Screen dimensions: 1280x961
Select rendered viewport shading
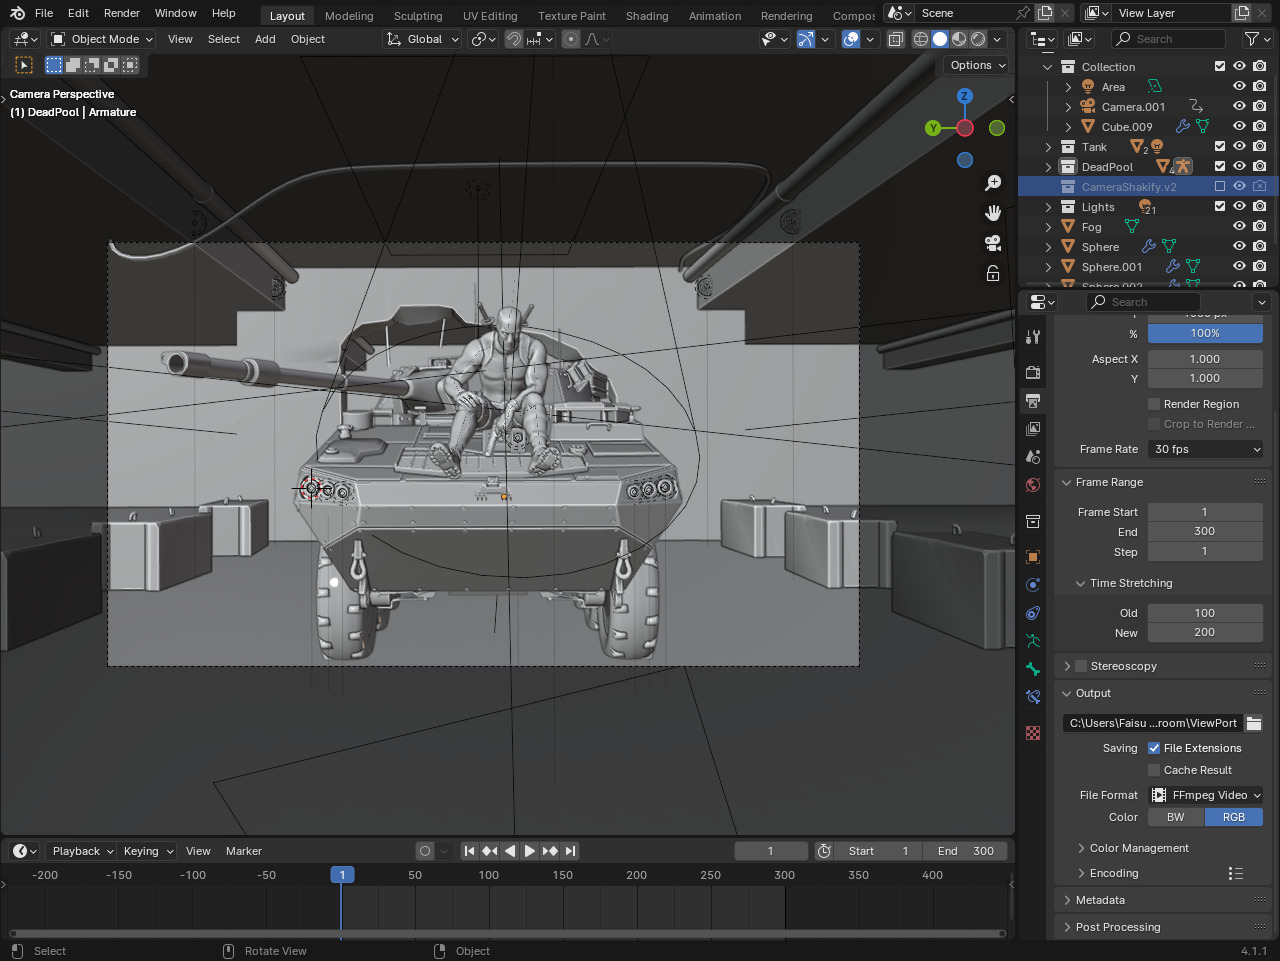[978, 39]
